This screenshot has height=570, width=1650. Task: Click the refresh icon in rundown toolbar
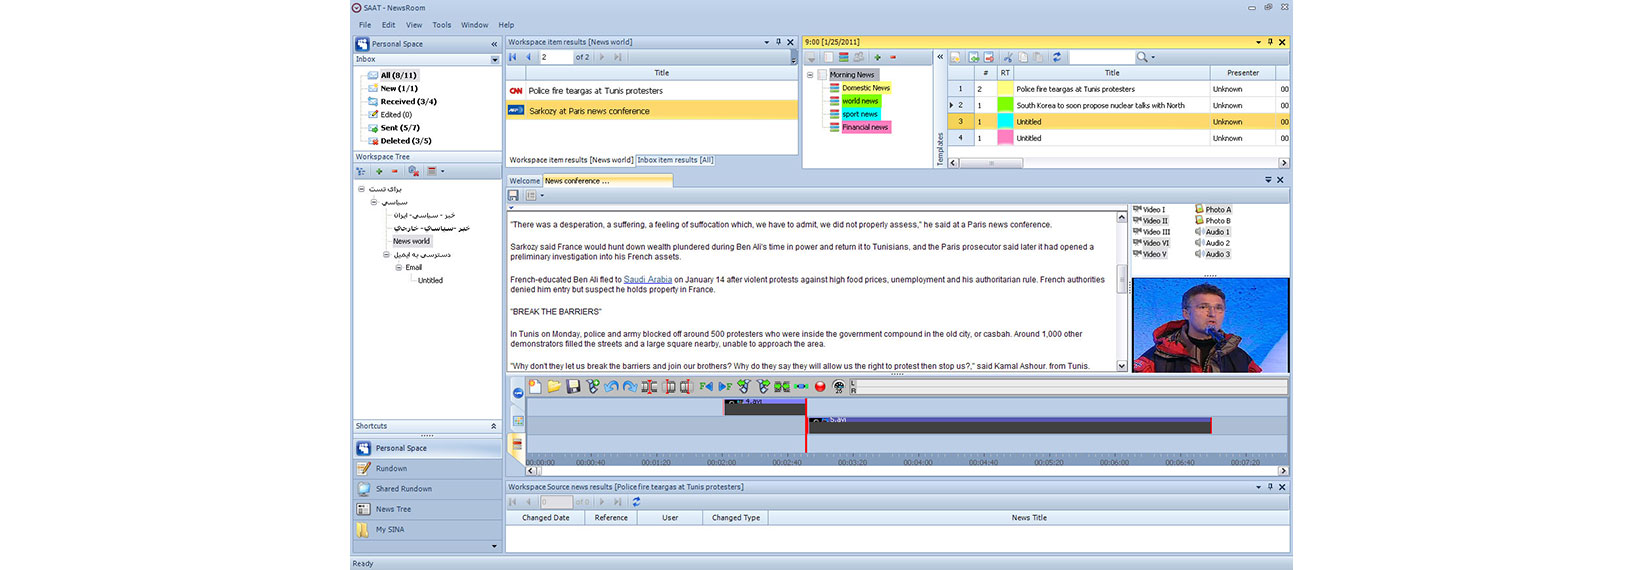1056,58
